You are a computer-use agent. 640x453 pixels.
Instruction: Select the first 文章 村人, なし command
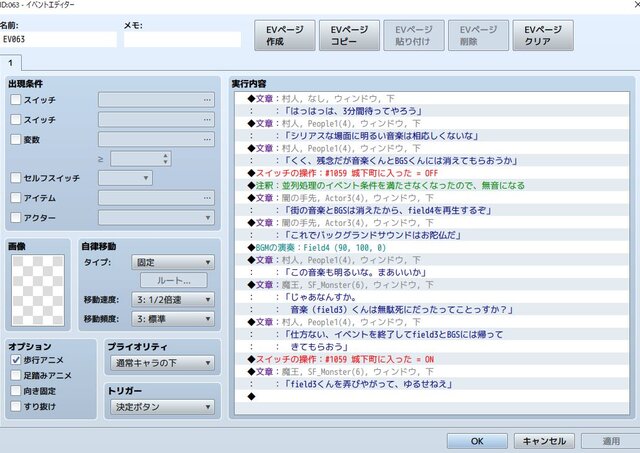pyautogui.click(x=432, y=98)
